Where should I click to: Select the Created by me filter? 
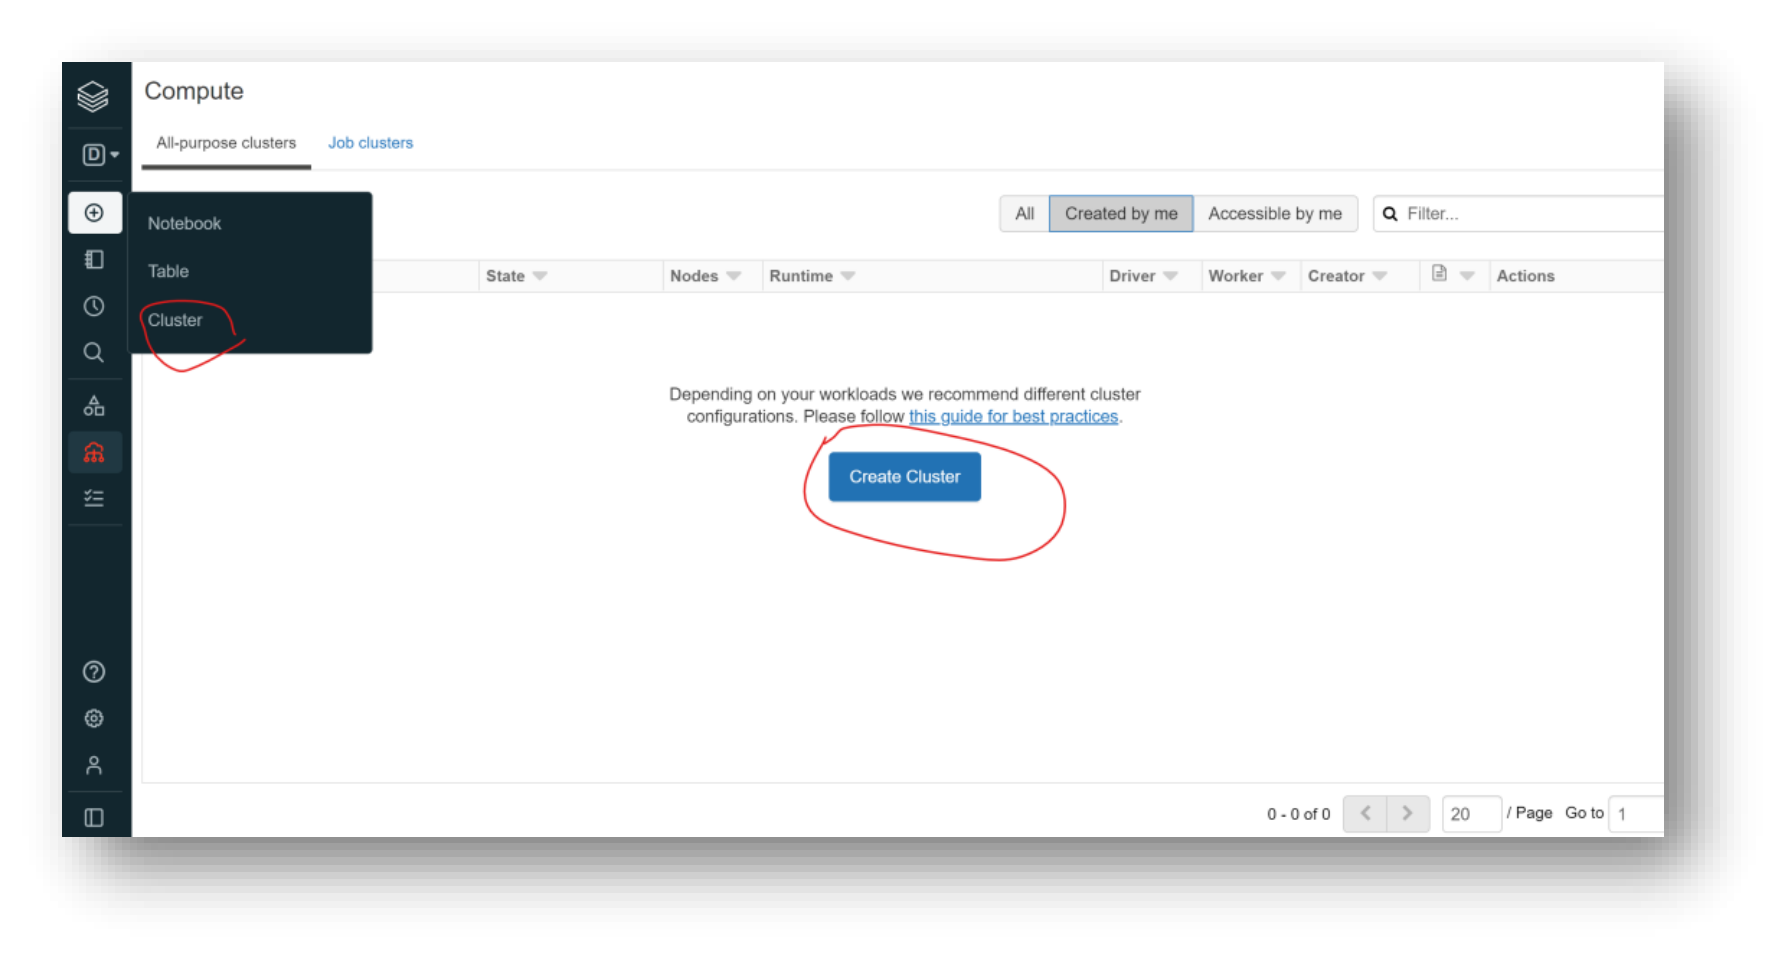click(x=1121, y=214)
